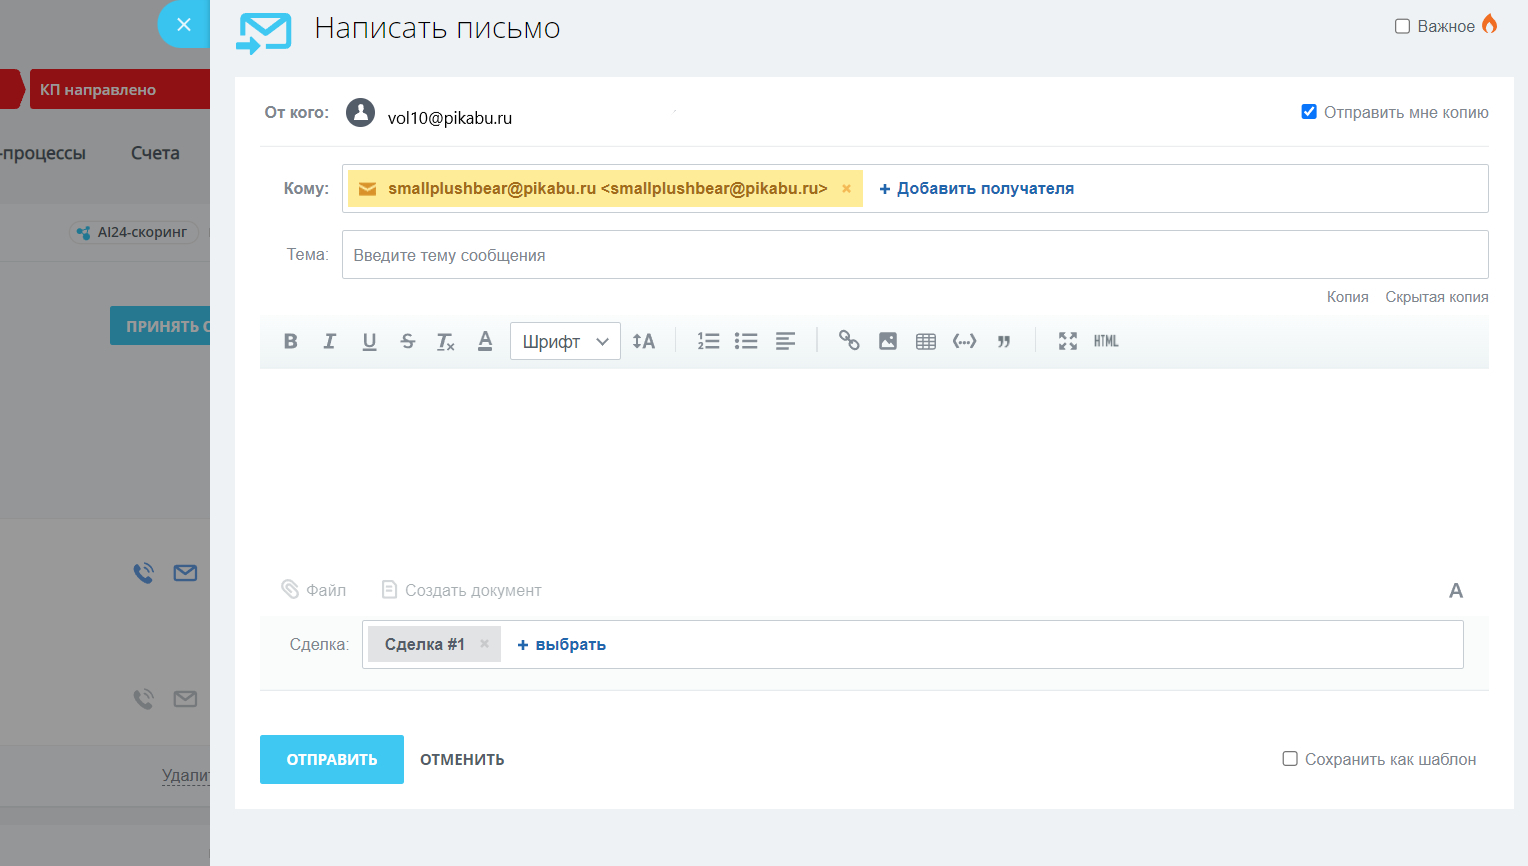Expand editor to fullscreen mode

(x=1068, y=341)
